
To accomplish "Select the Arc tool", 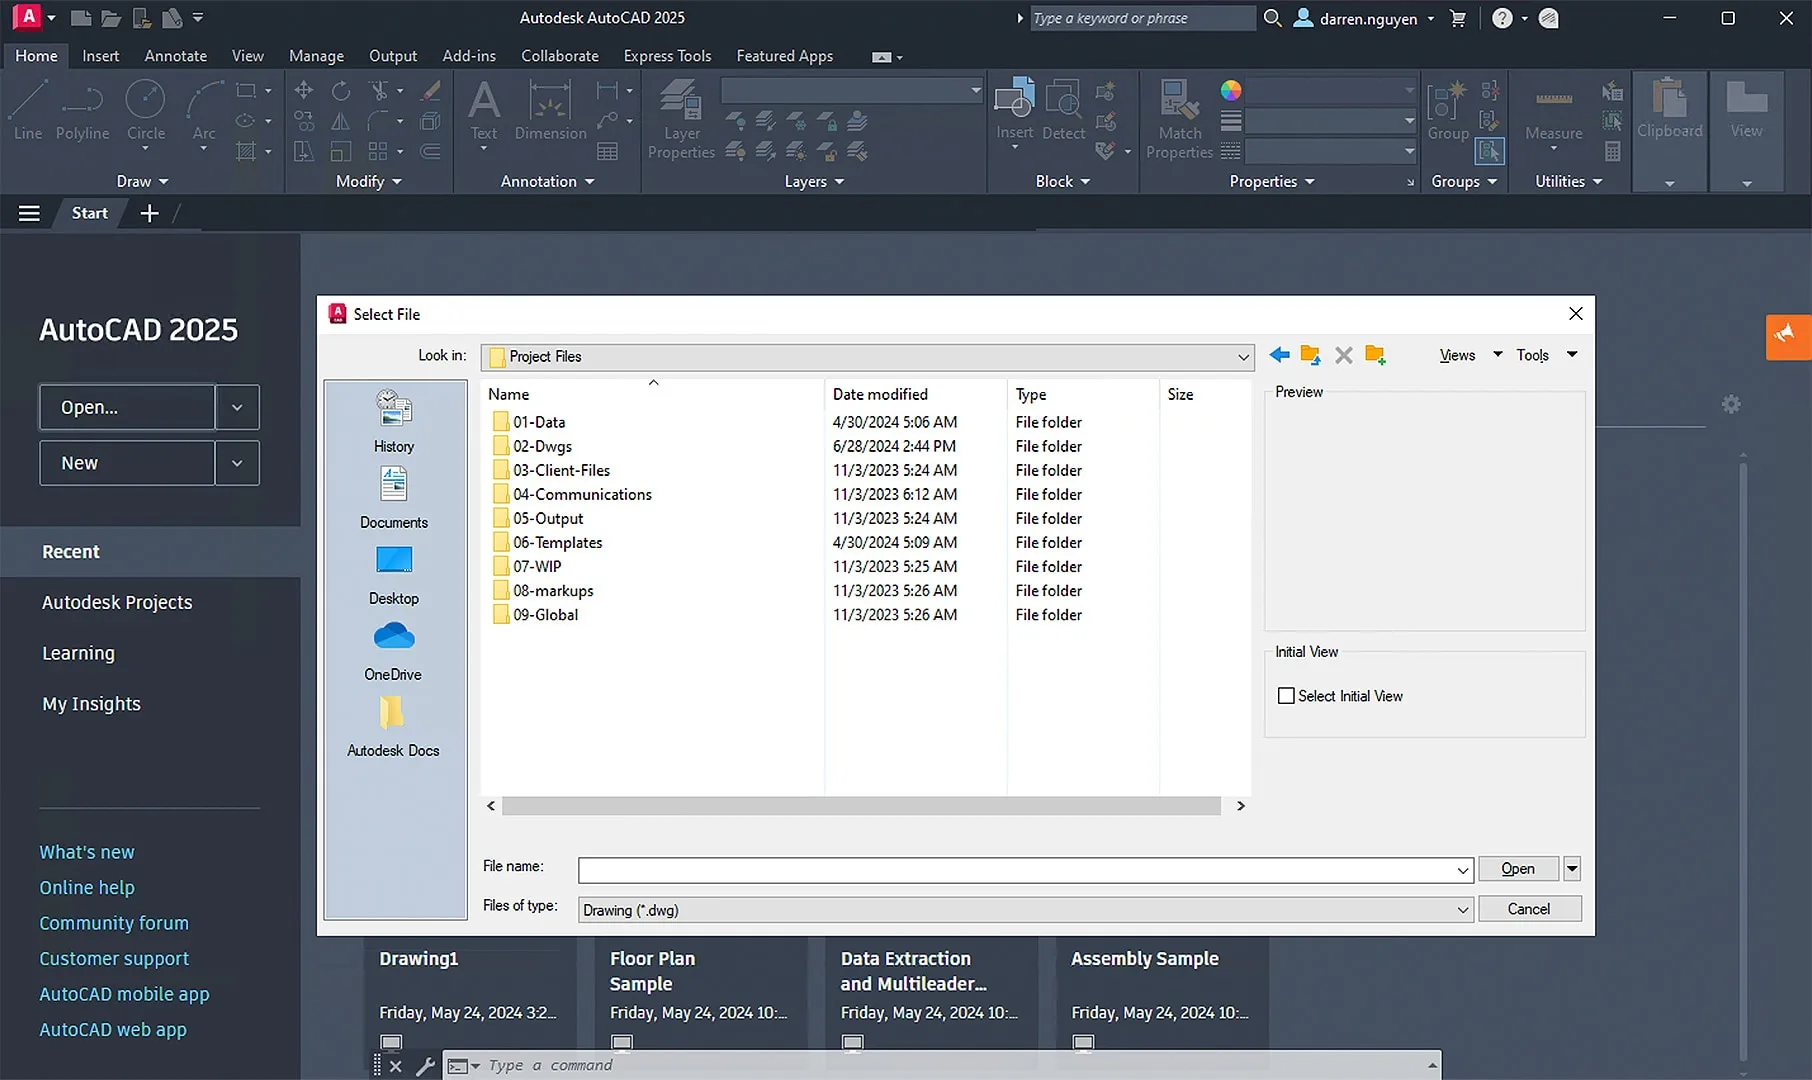I will [203, 108].
